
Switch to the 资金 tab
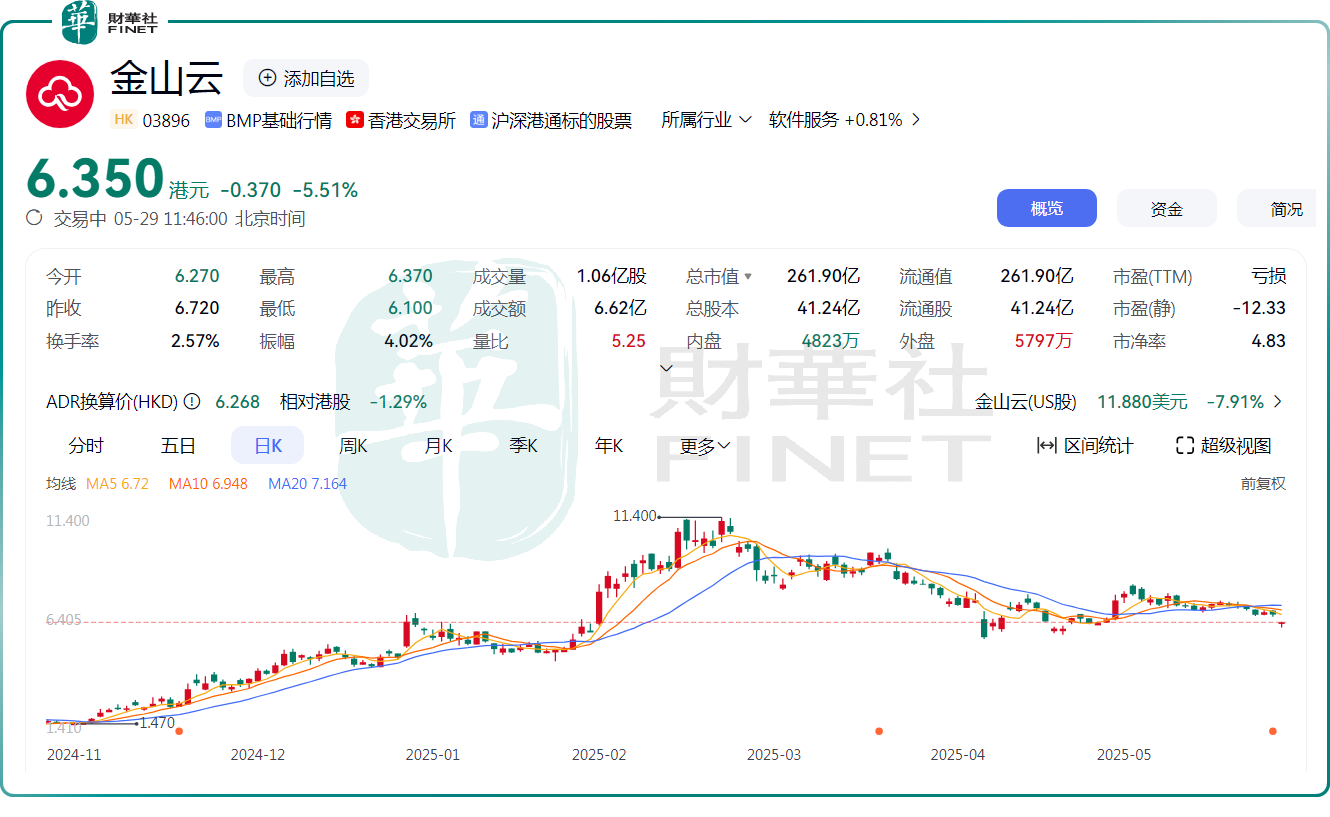pyautogui.click(x=1167, y=208)
